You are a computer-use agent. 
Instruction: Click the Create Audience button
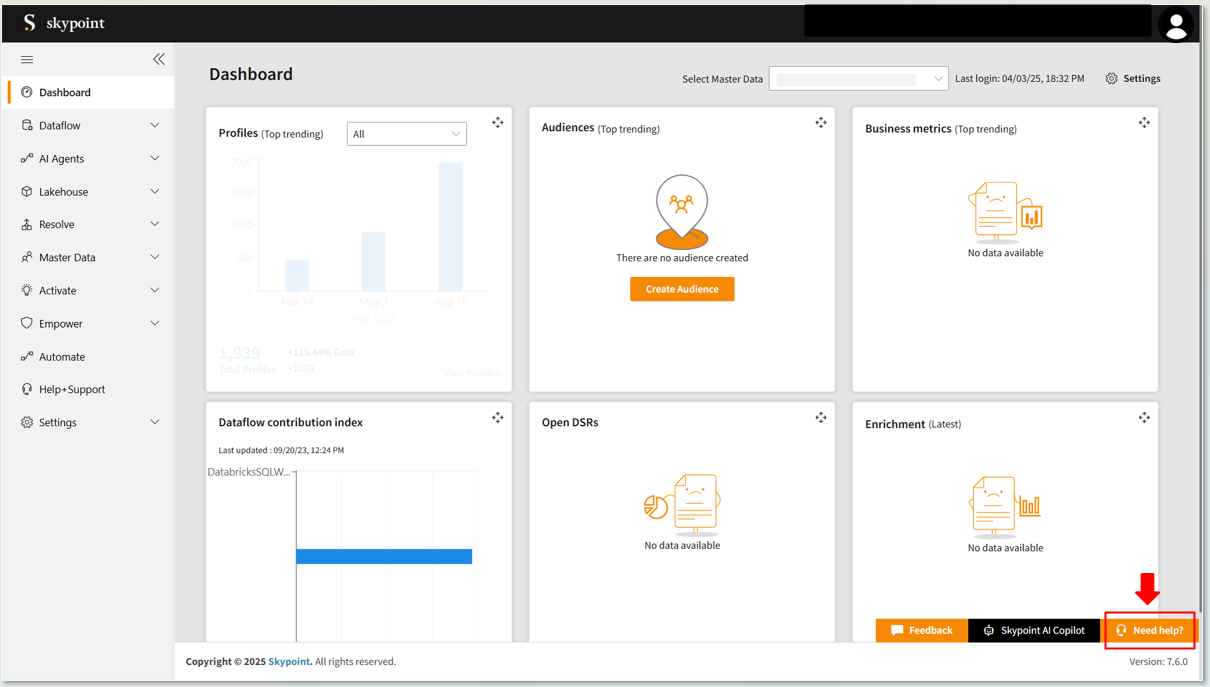point(682,289)
